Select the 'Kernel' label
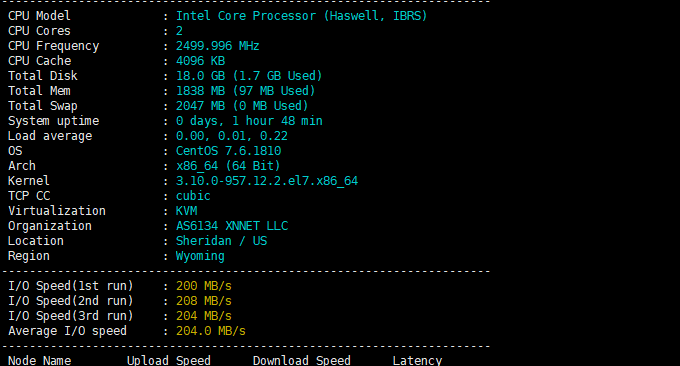This screenshot has height=366, width=680. (29, 181)
